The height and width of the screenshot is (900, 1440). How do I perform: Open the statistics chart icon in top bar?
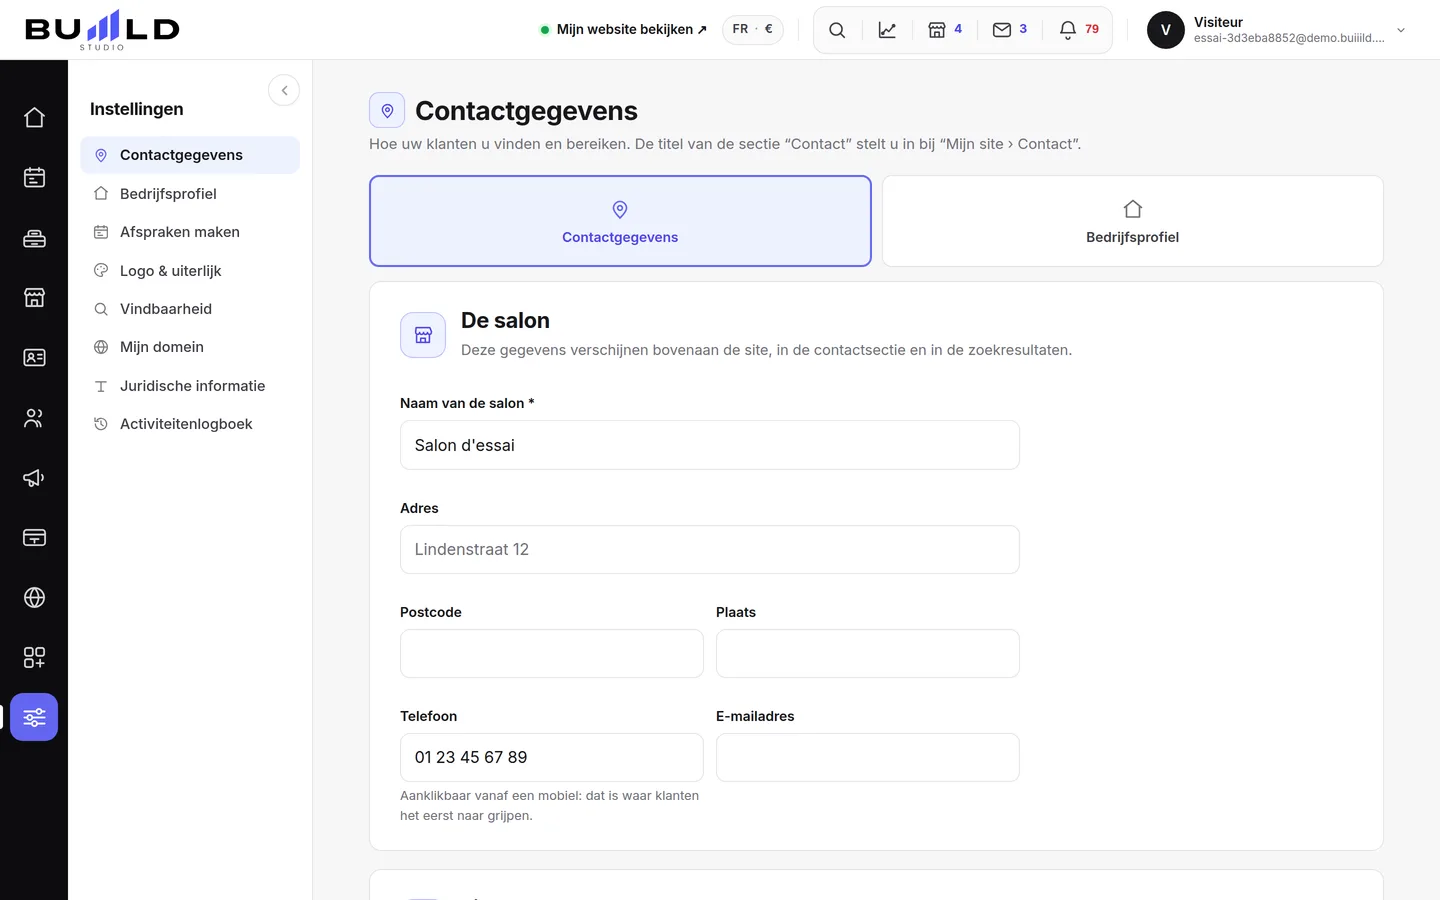point(887,30)
